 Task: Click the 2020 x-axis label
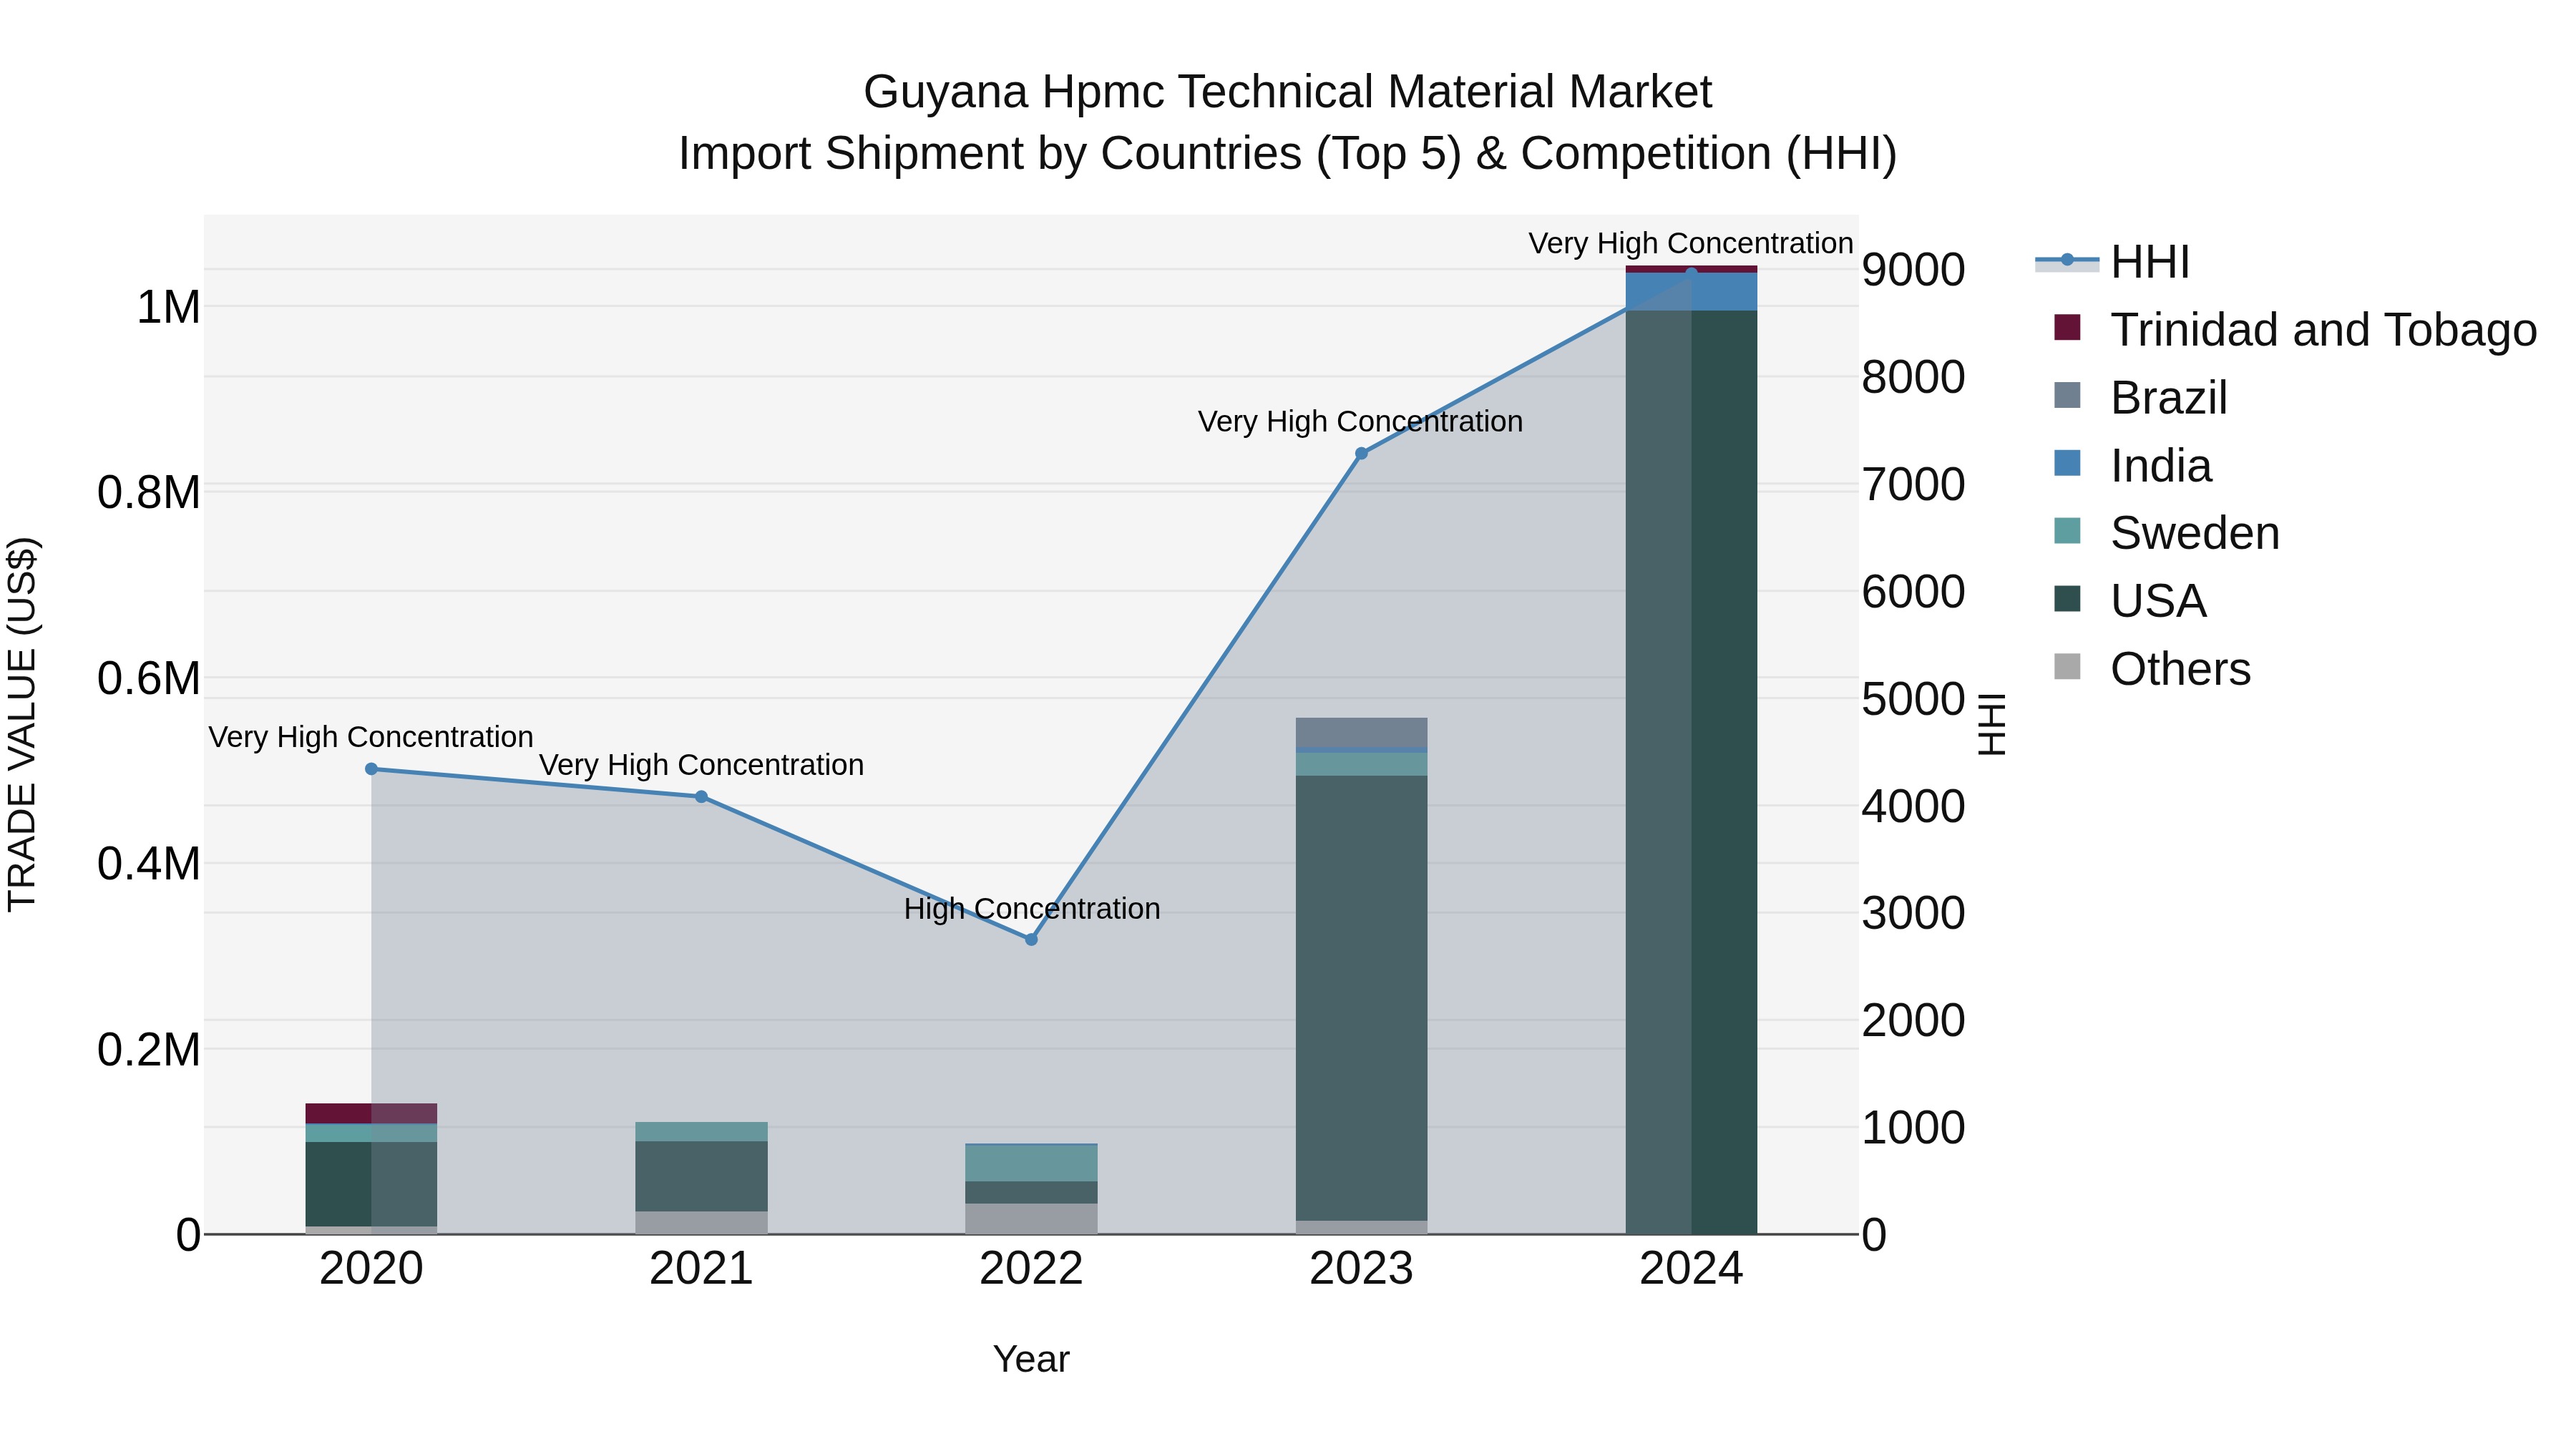click(371, 1269)
